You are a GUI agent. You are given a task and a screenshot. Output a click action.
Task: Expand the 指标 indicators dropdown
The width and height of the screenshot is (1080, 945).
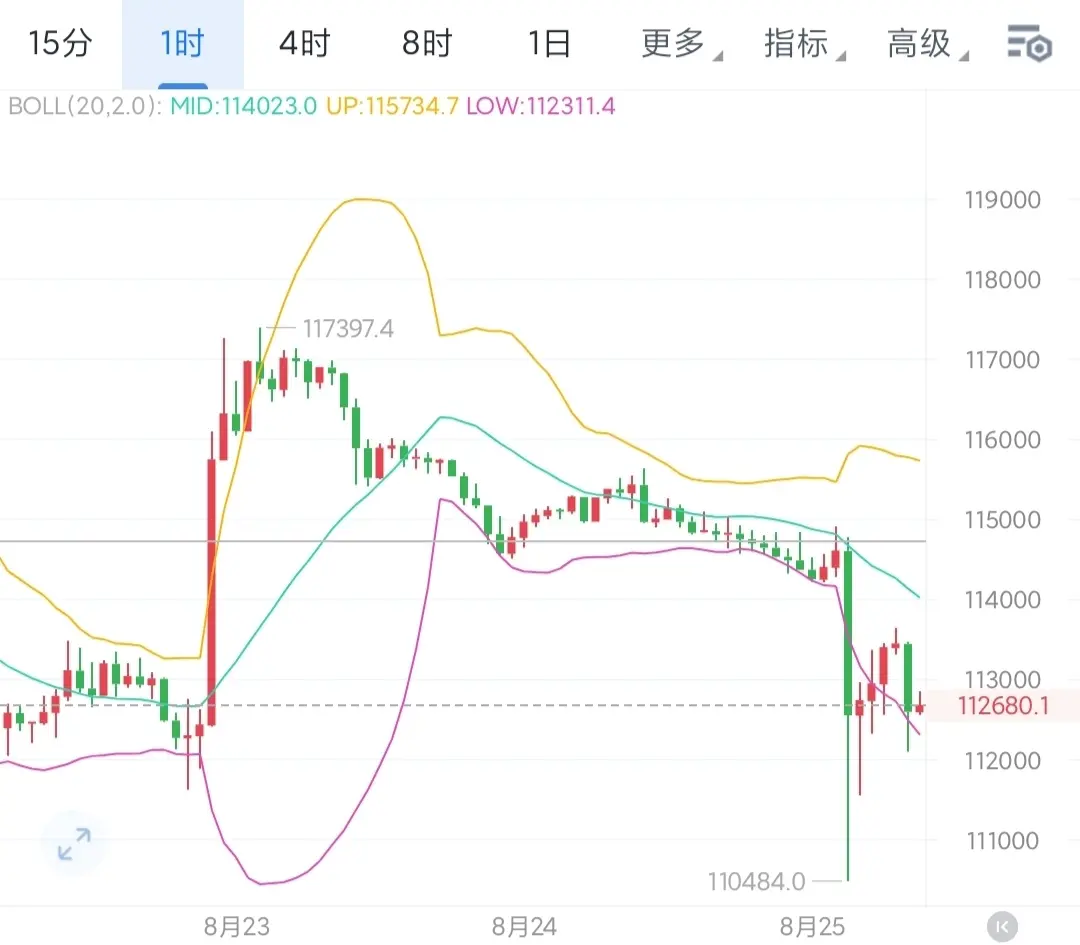(803, 43)
